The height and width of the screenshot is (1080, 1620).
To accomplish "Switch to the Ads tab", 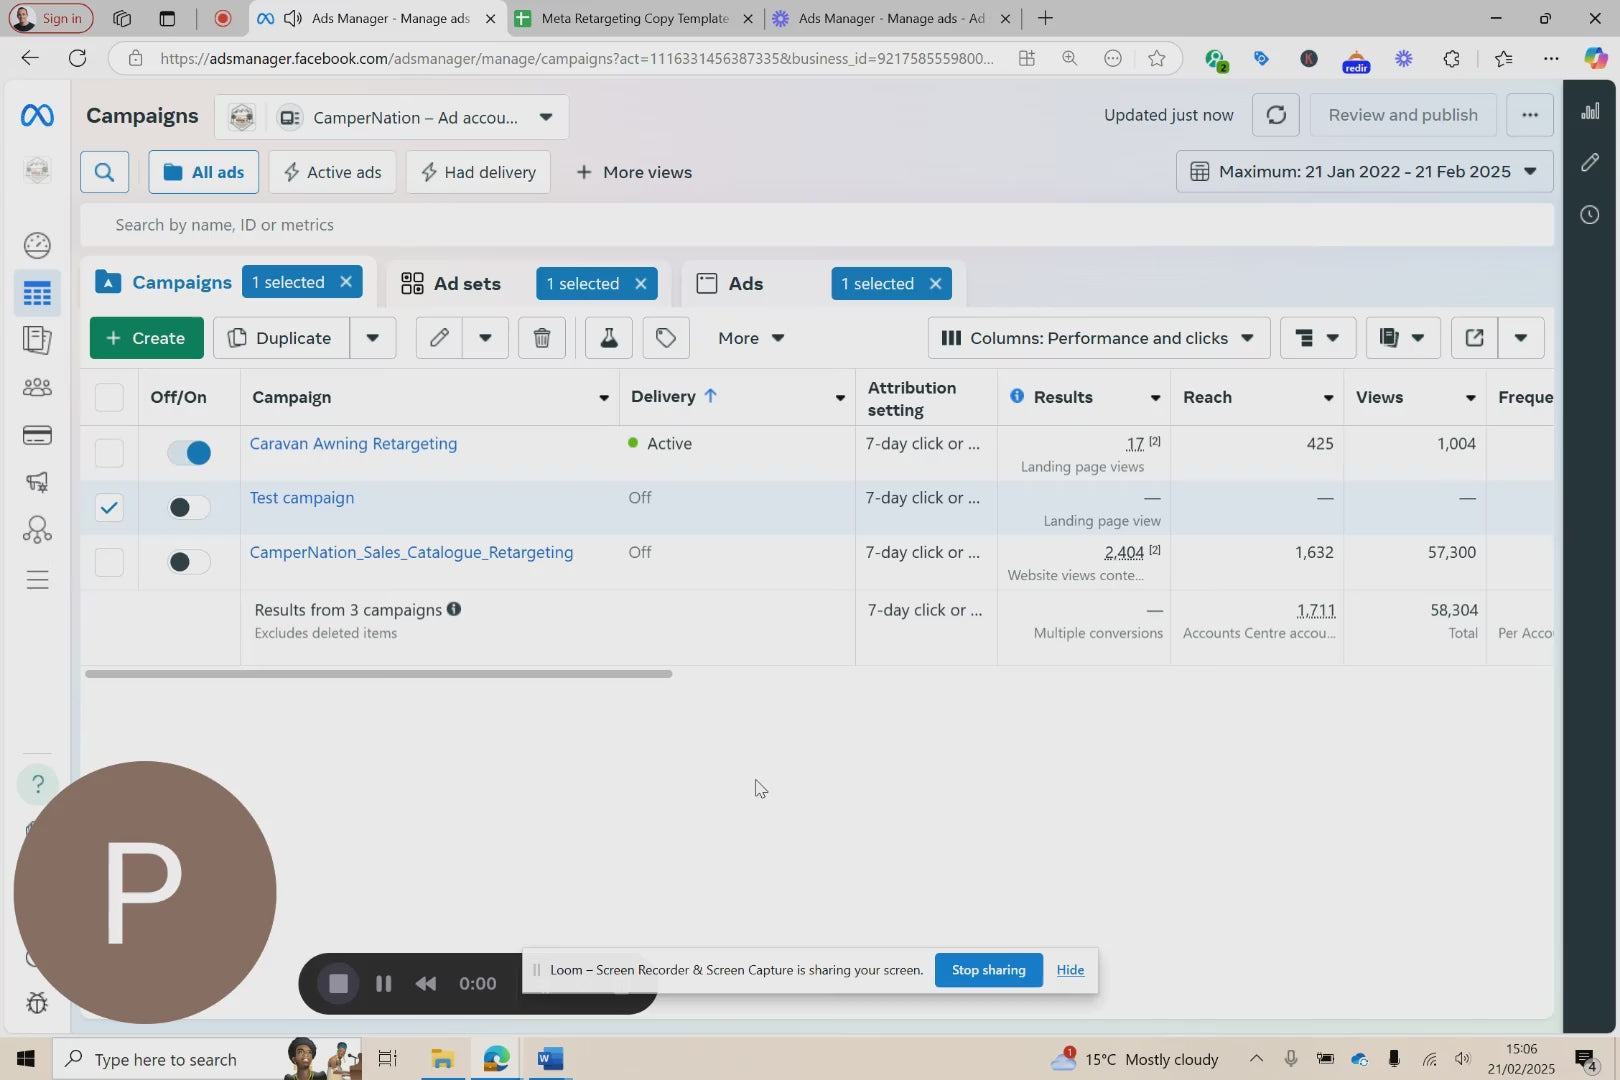I will pos(745,284).
